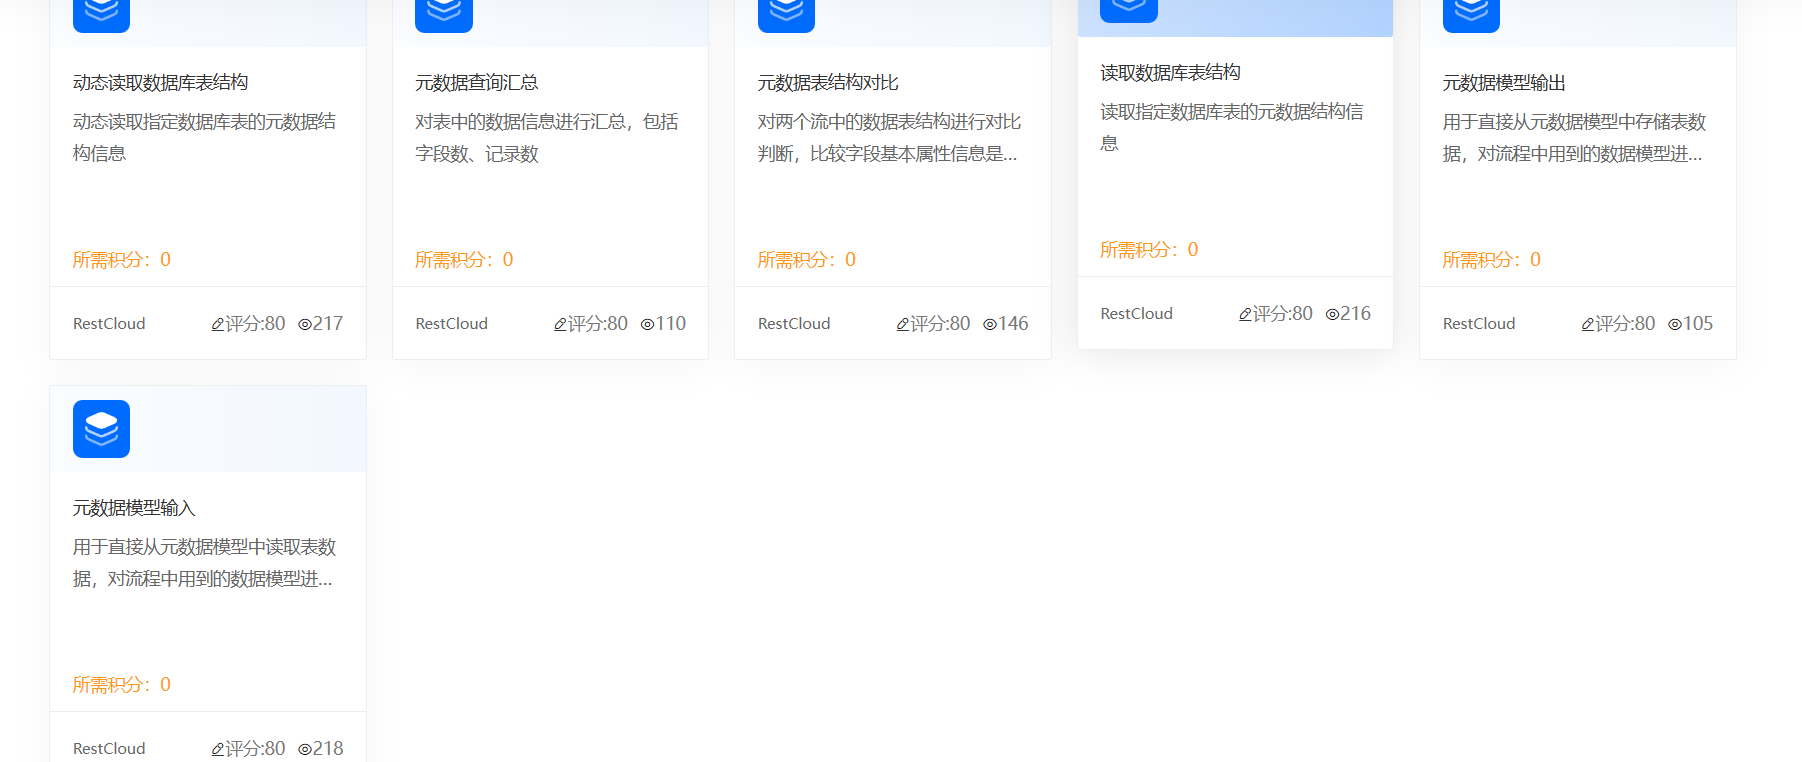
Task: Click 评分:80 rating on 元数据表结构对比 card
Action: point(940,324)
